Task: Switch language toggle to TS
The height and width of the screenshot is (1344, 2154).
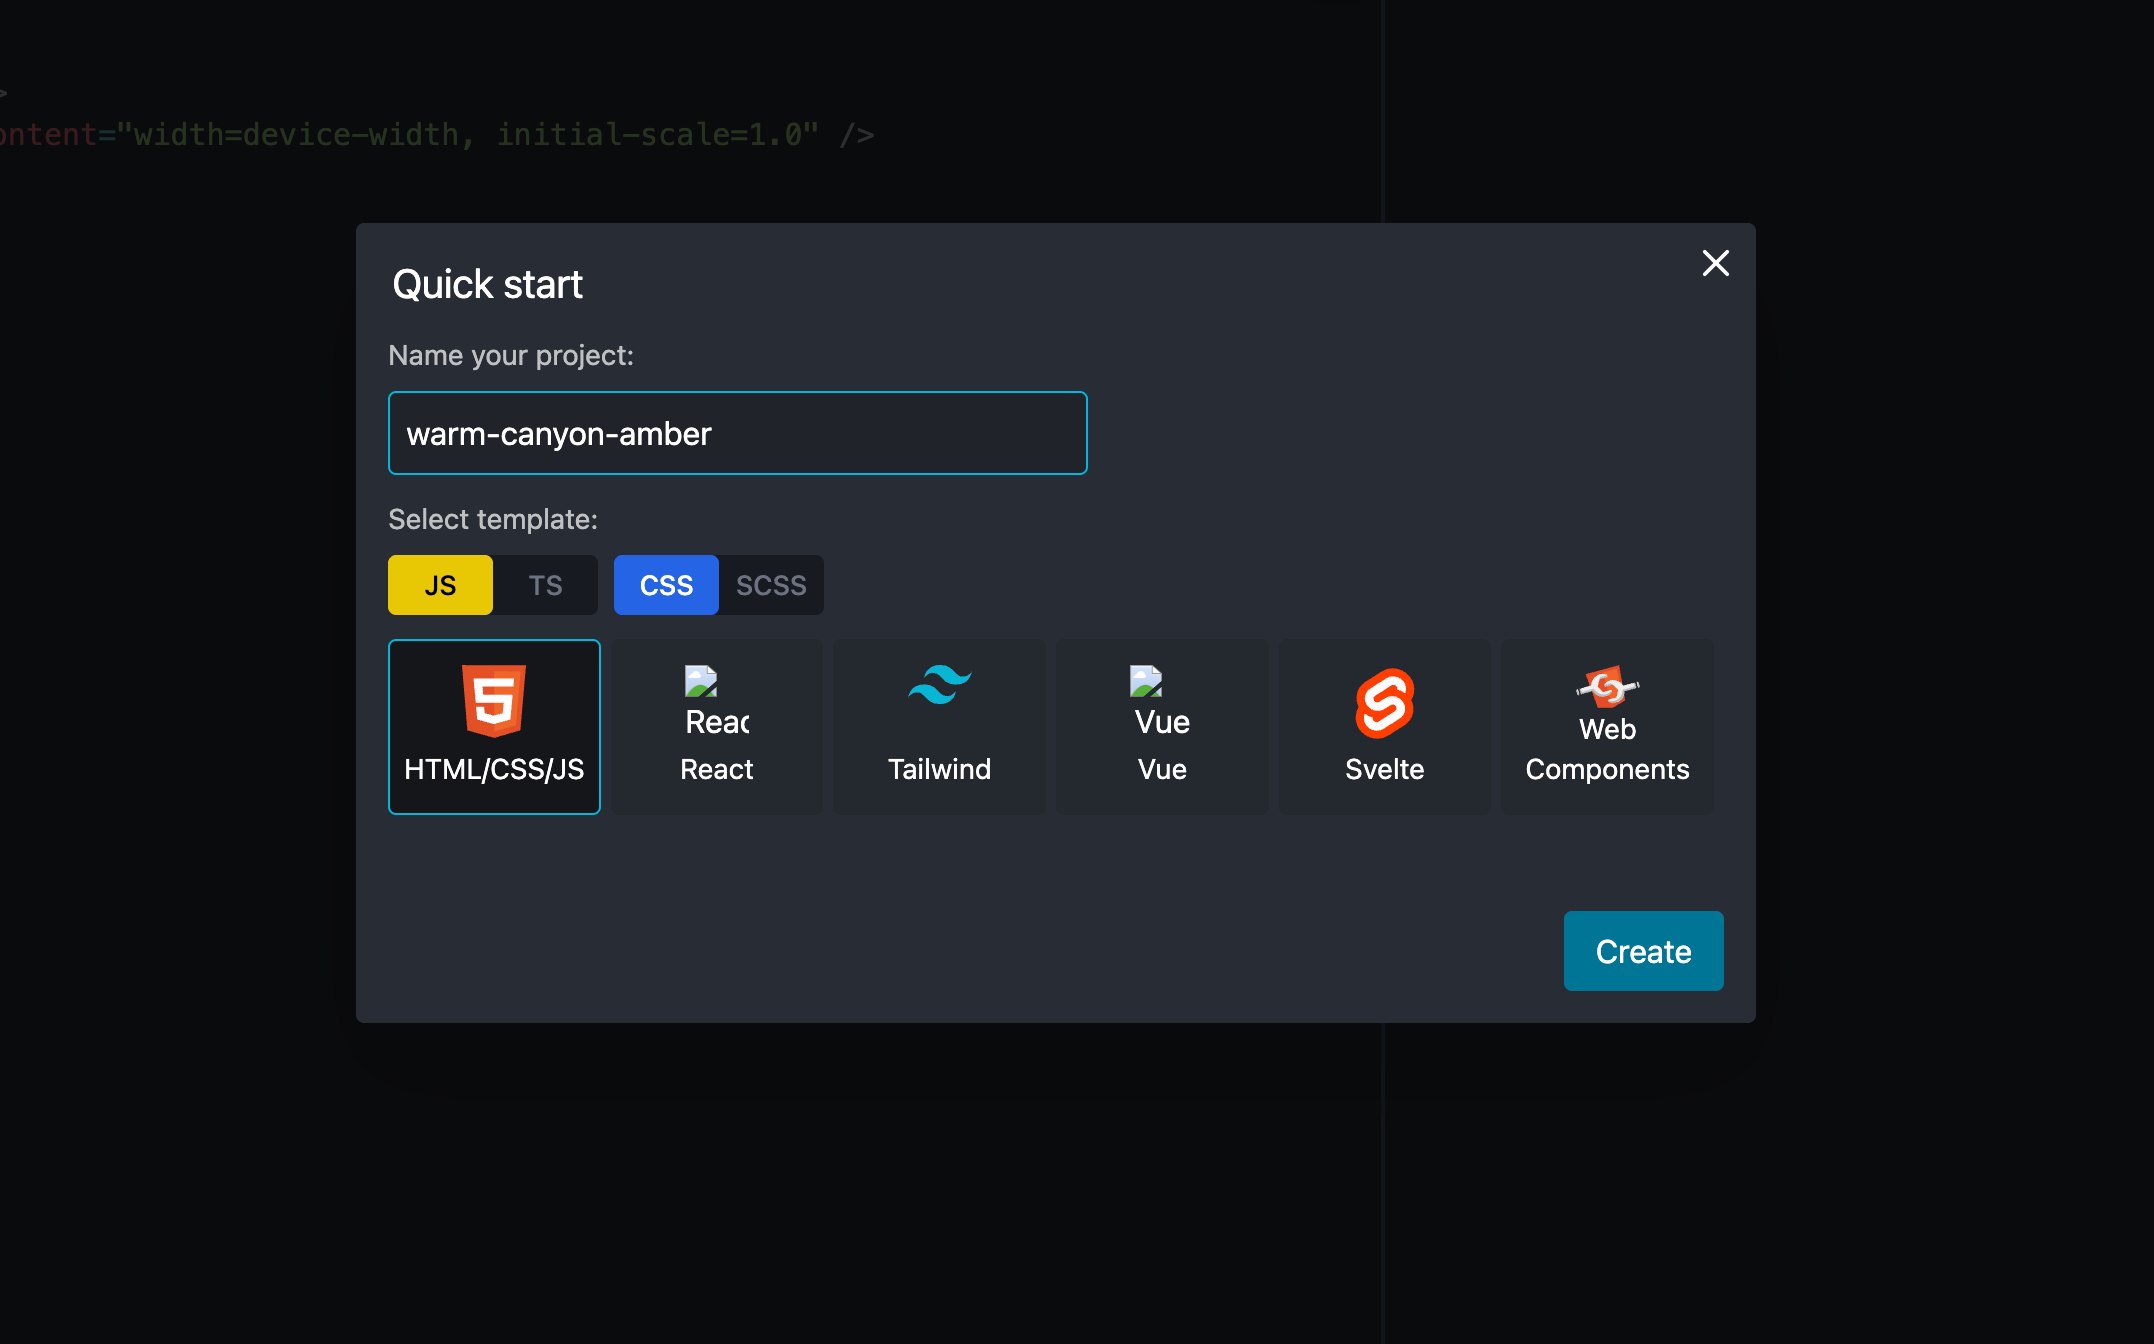Action: (x=546, y=585)
